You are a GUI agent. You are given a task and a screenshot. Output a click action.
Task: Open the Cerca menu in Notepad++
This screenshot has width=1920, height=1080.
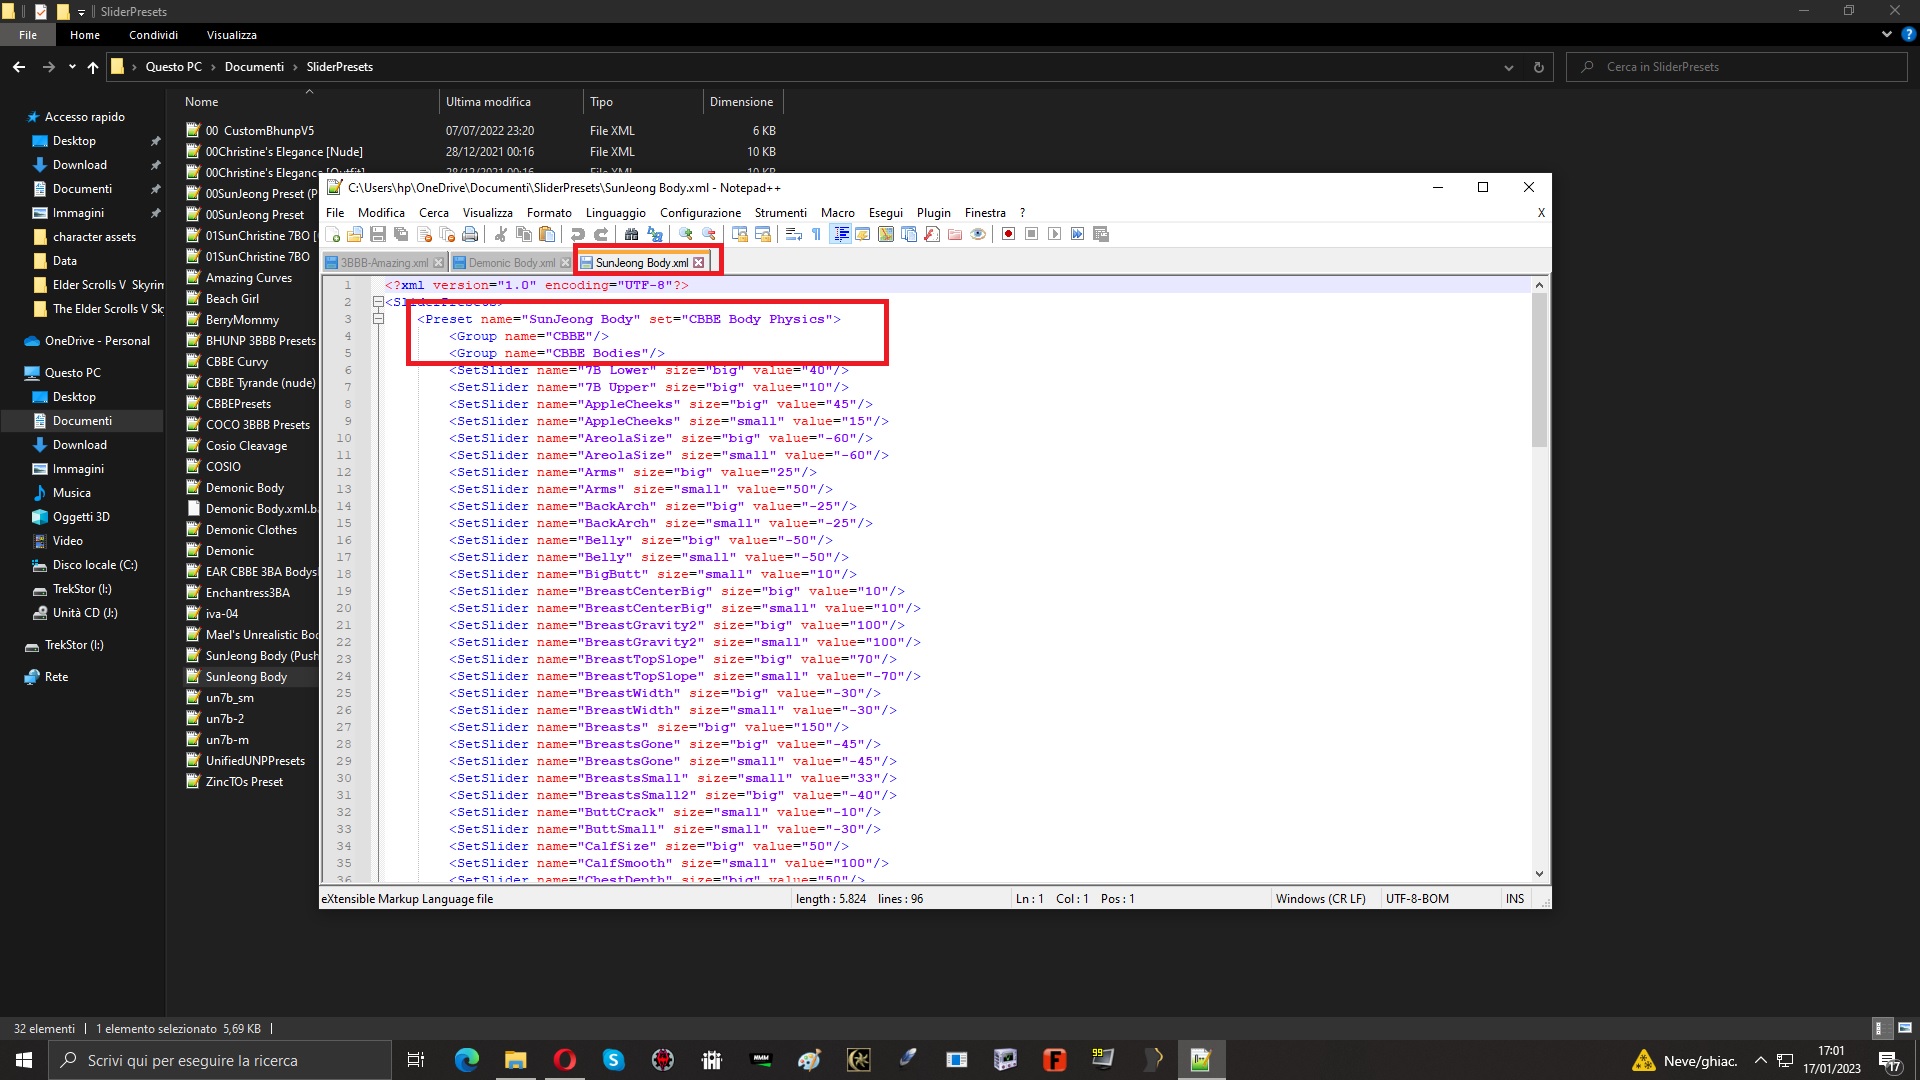click(434, 213)
